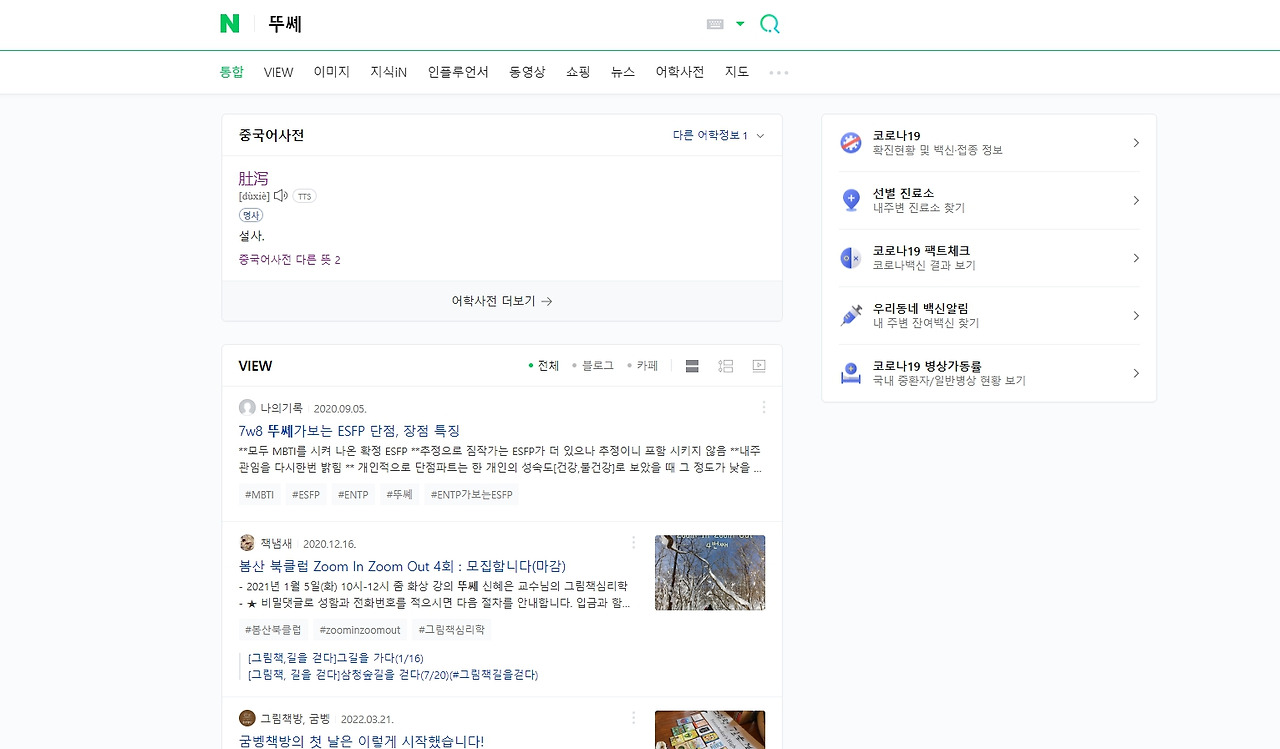Switch to the VIEW search tab
The image size is (1280, 749).
pos(279,72)
